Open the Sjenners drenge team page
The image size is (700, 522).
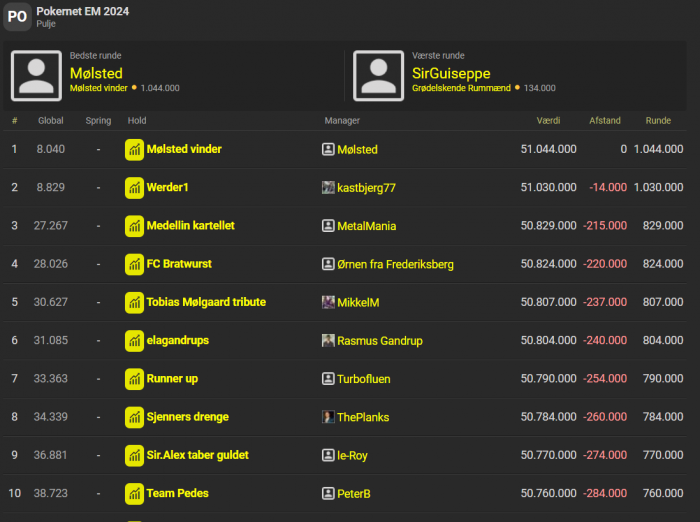coord(188,417)
